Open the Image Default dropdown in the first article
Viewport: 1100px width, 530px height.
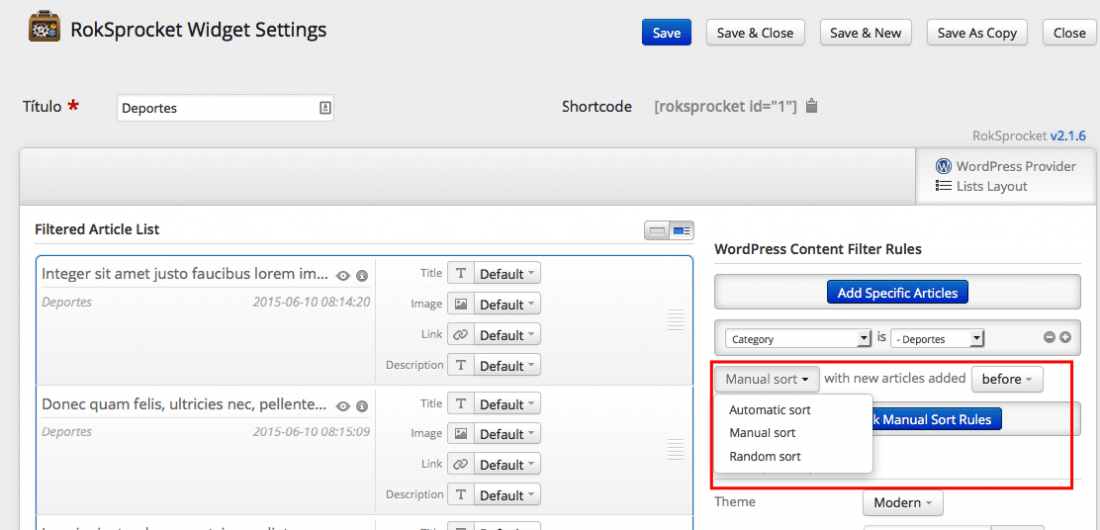click(507, 304)
